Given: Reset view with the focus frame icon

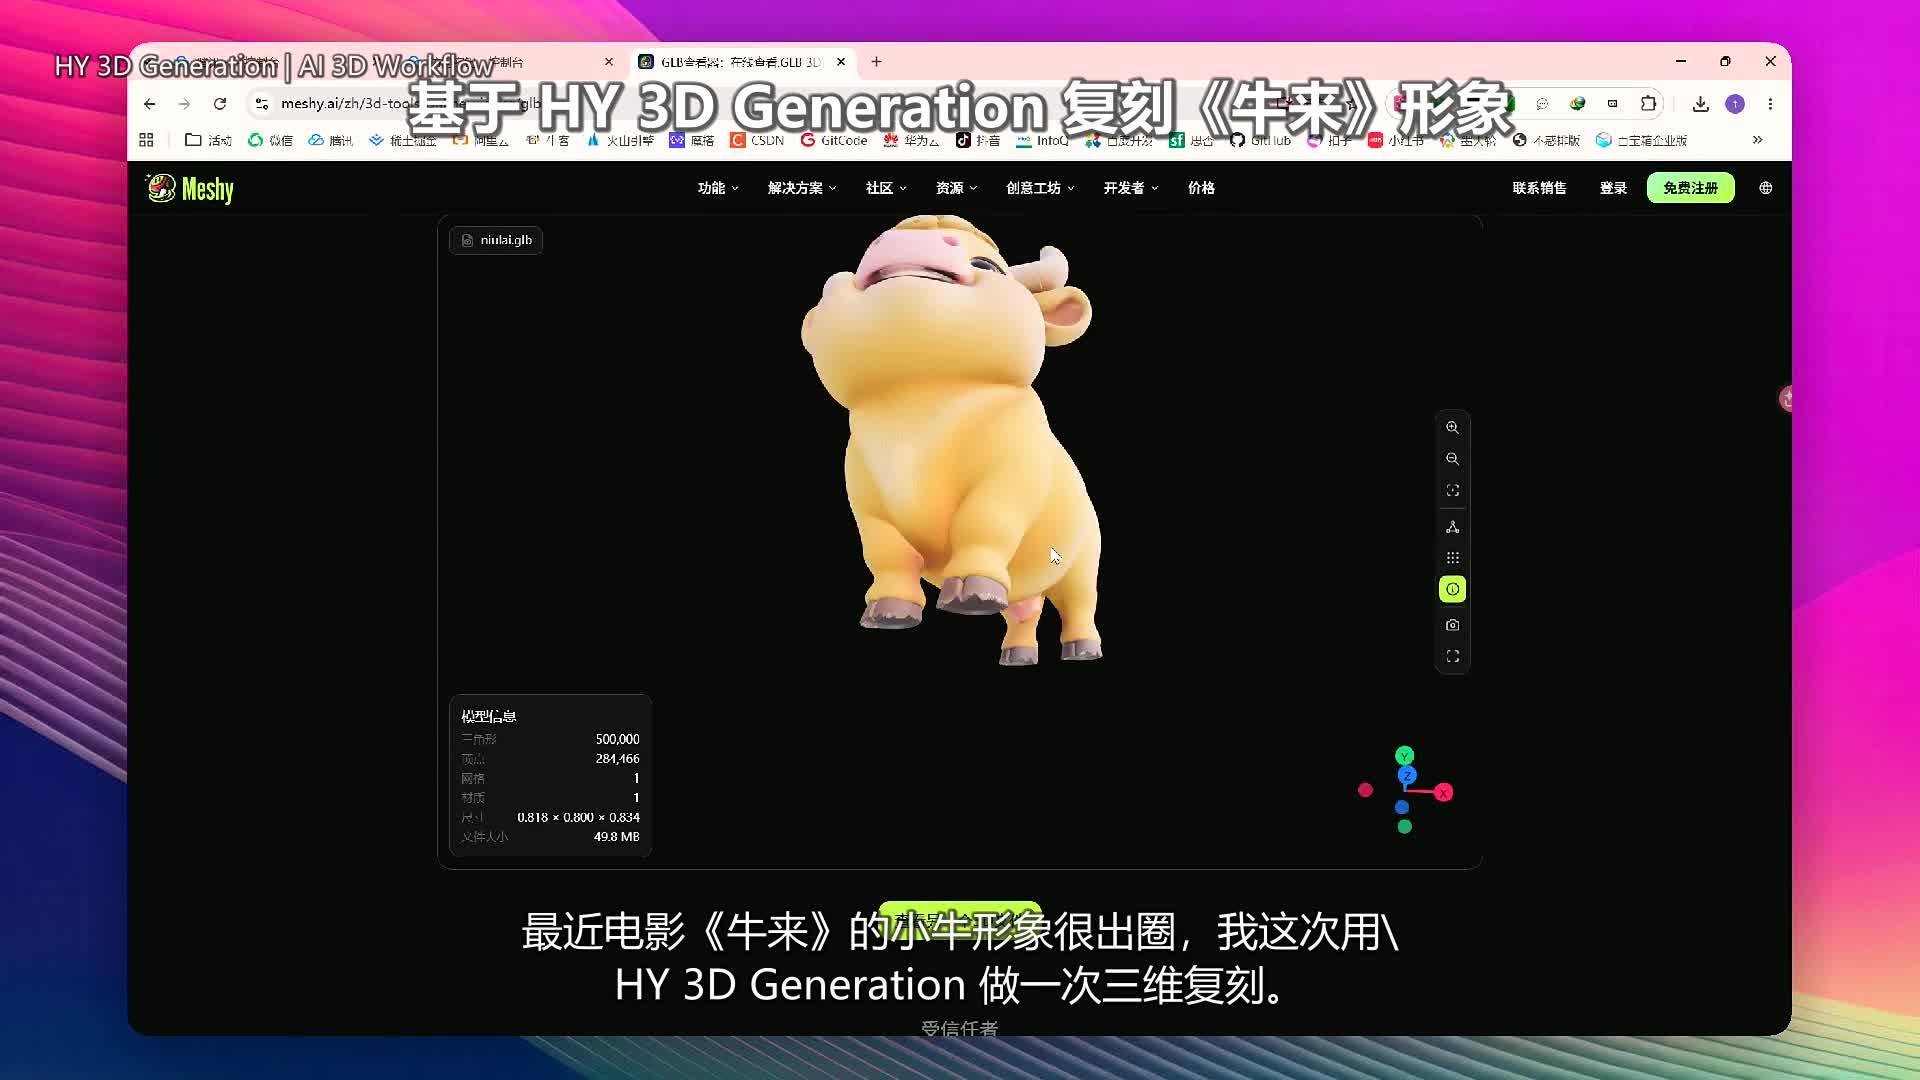Looking at the screenshot, I should [x=1452, y=491].
